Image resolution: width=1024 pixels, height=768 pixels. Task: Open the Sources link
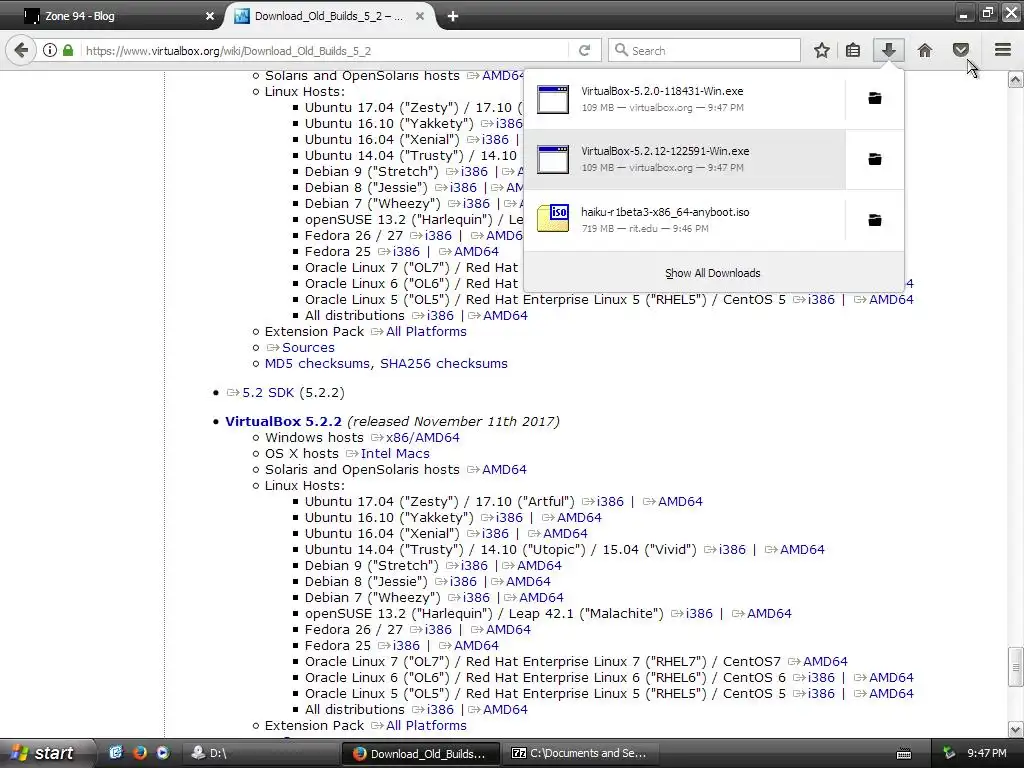click(x=308, y=348)
